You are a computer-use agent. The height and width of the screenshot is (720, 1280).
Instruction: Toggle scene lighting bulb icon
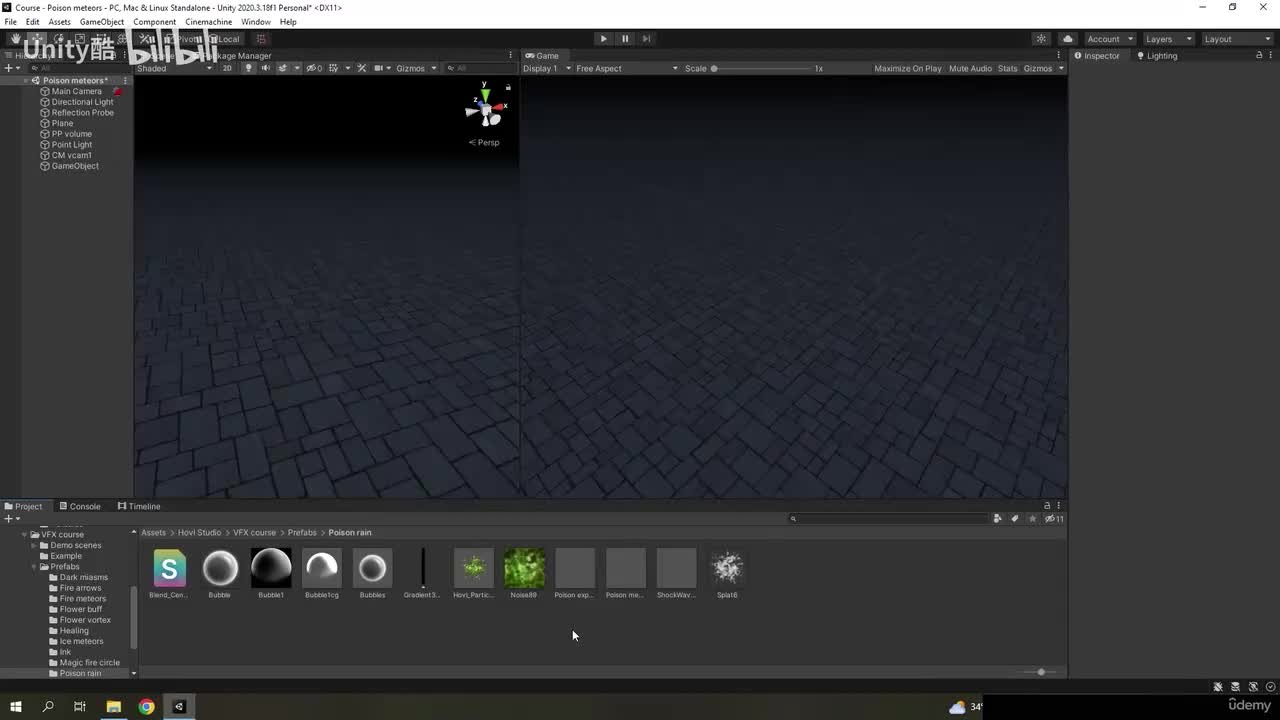pos(248,68)
